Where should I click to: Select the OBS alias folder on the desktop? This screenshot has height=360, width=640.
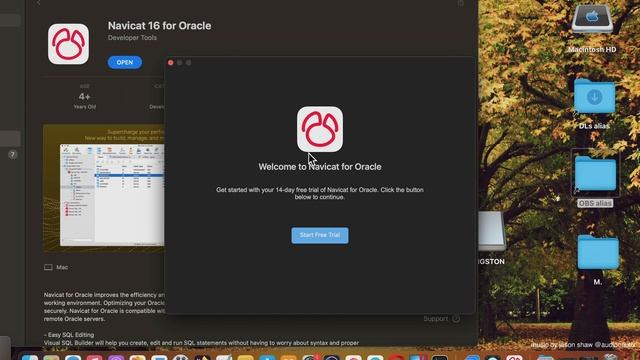point(595,173)
